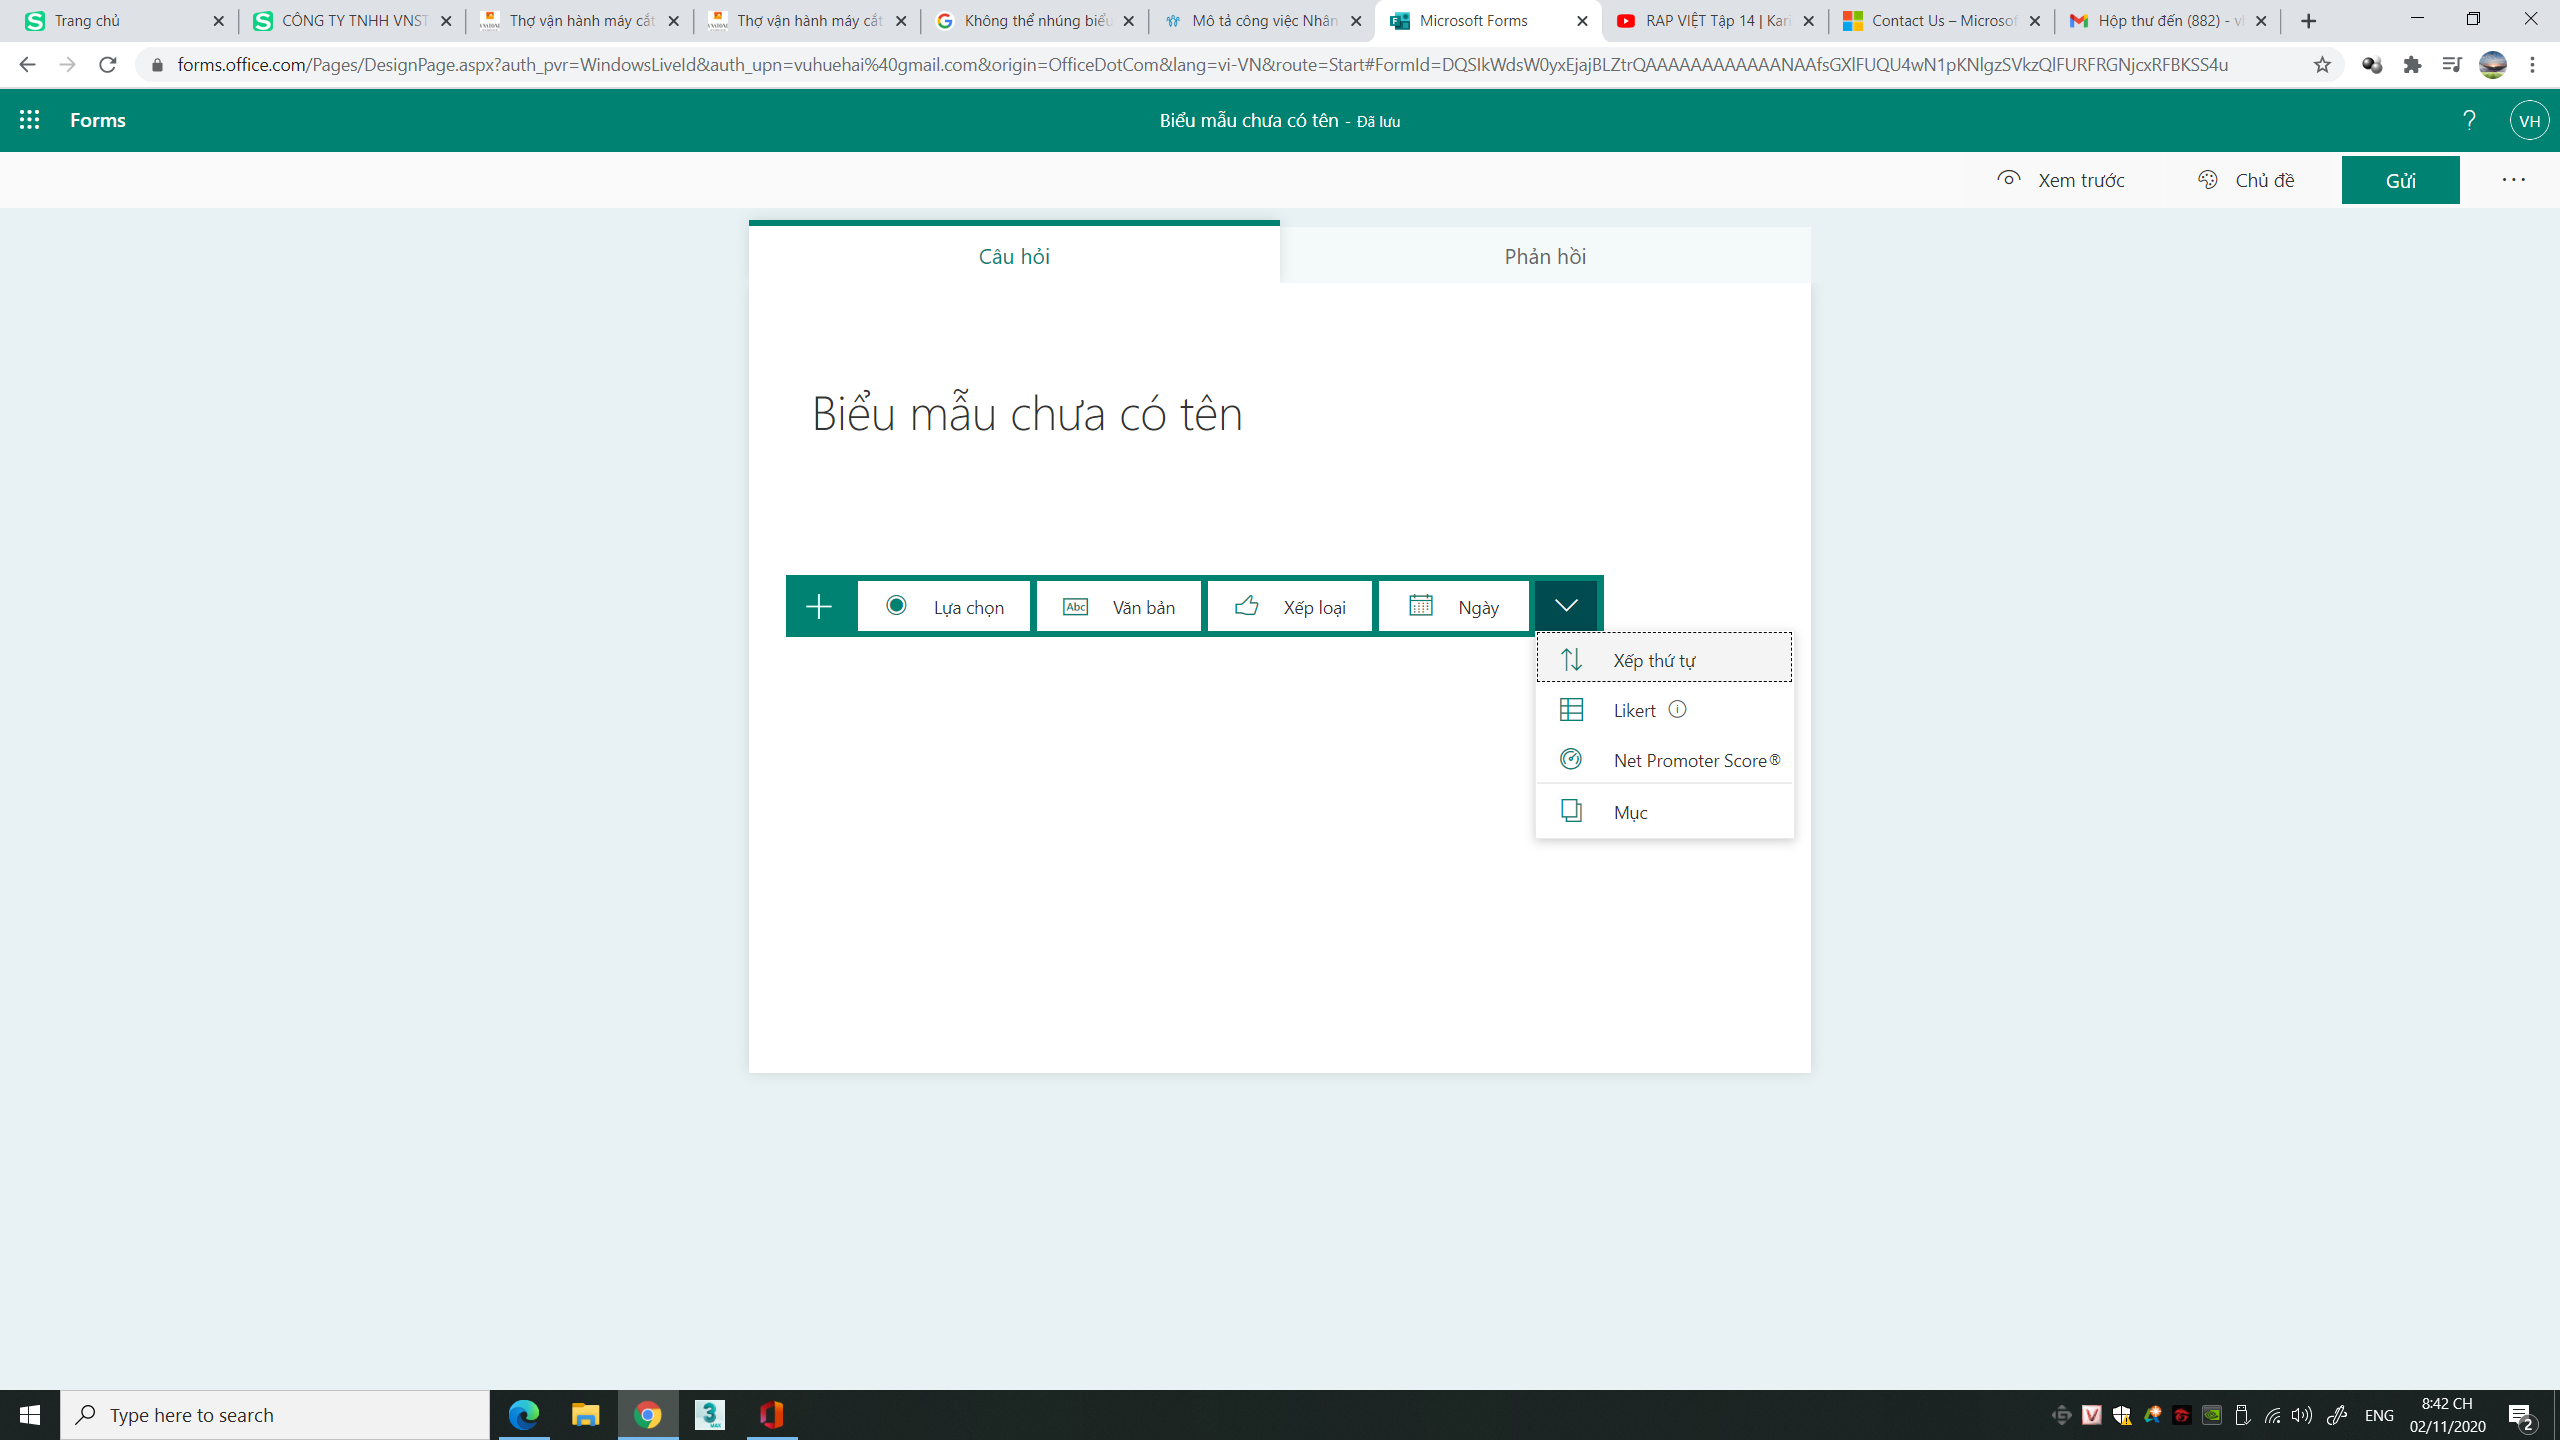Click the form title Biểu mẫu chưa có tên
Screen dimensions: 2560x1440
pyautogui.click(x=1027, y=414)
